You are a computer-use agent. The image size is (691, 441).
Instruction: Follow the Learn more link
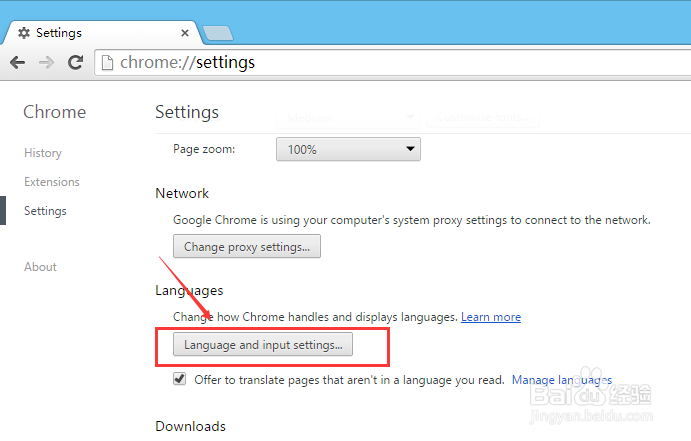pos(491,317)
